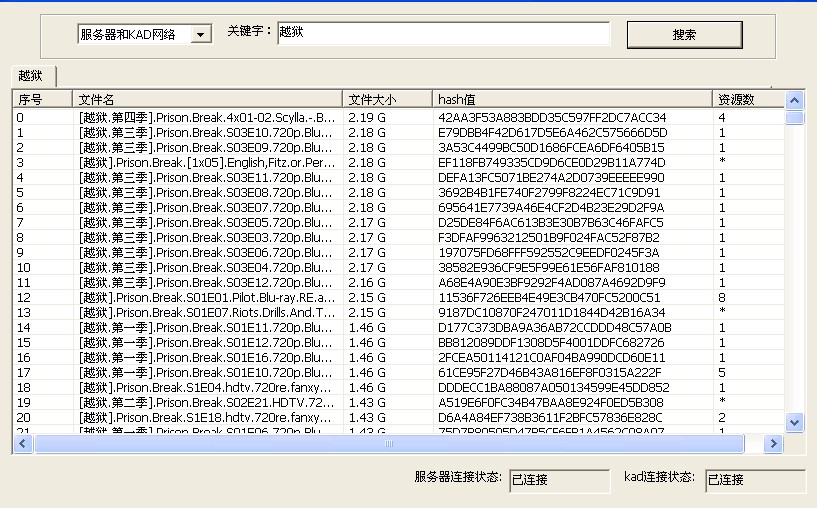Image resolution: width=817 pixels, height=508 pixels.
Task: Click the 2.16 G file size cell
Action: (367, 283)
